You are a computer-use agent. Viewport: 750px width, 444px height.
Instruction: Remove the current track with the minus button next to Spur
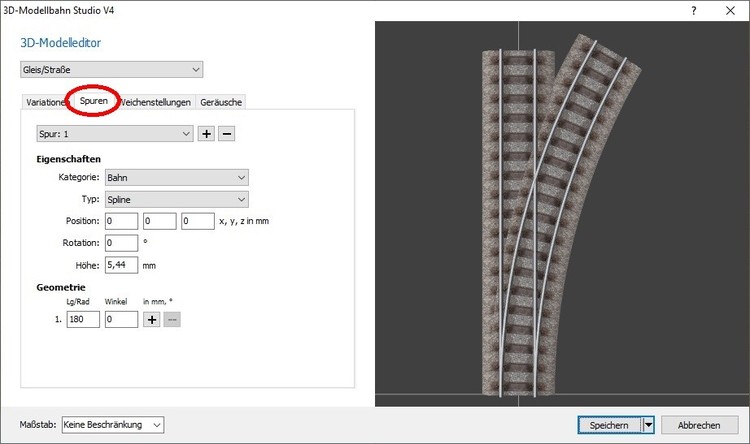pos(226,134)
